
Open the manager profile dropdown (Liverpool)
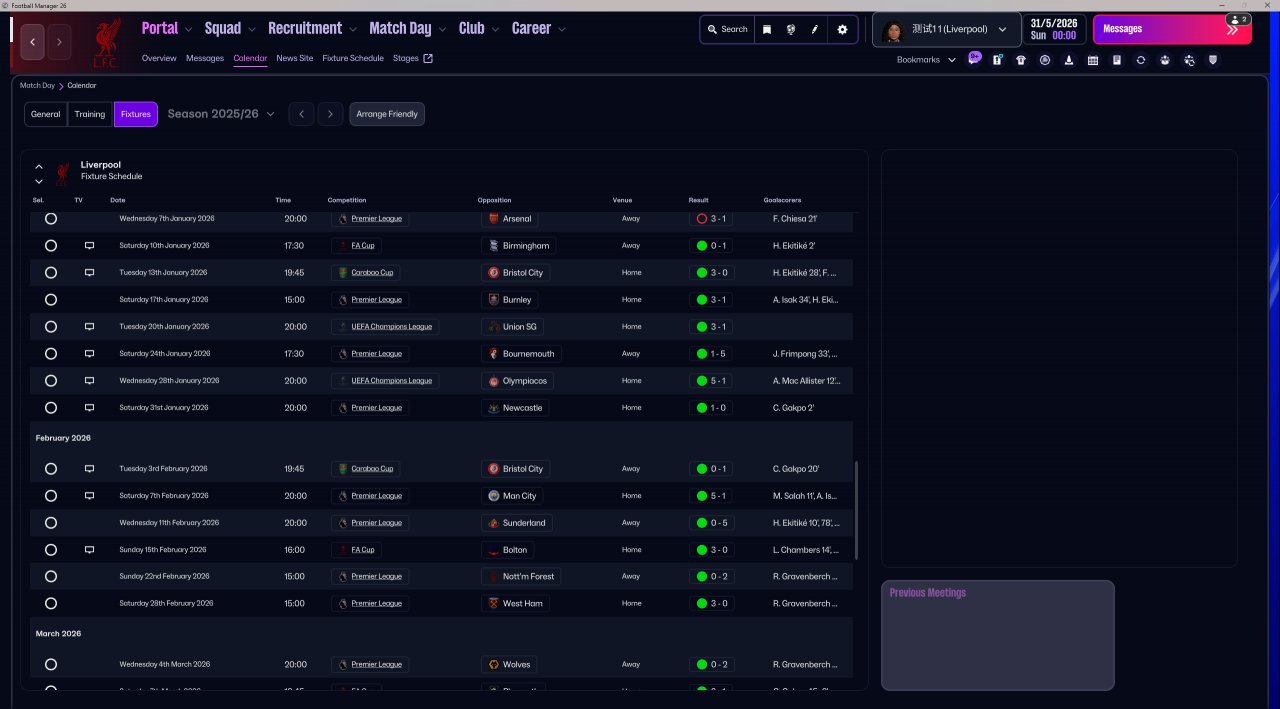click(x=947, y=30)
